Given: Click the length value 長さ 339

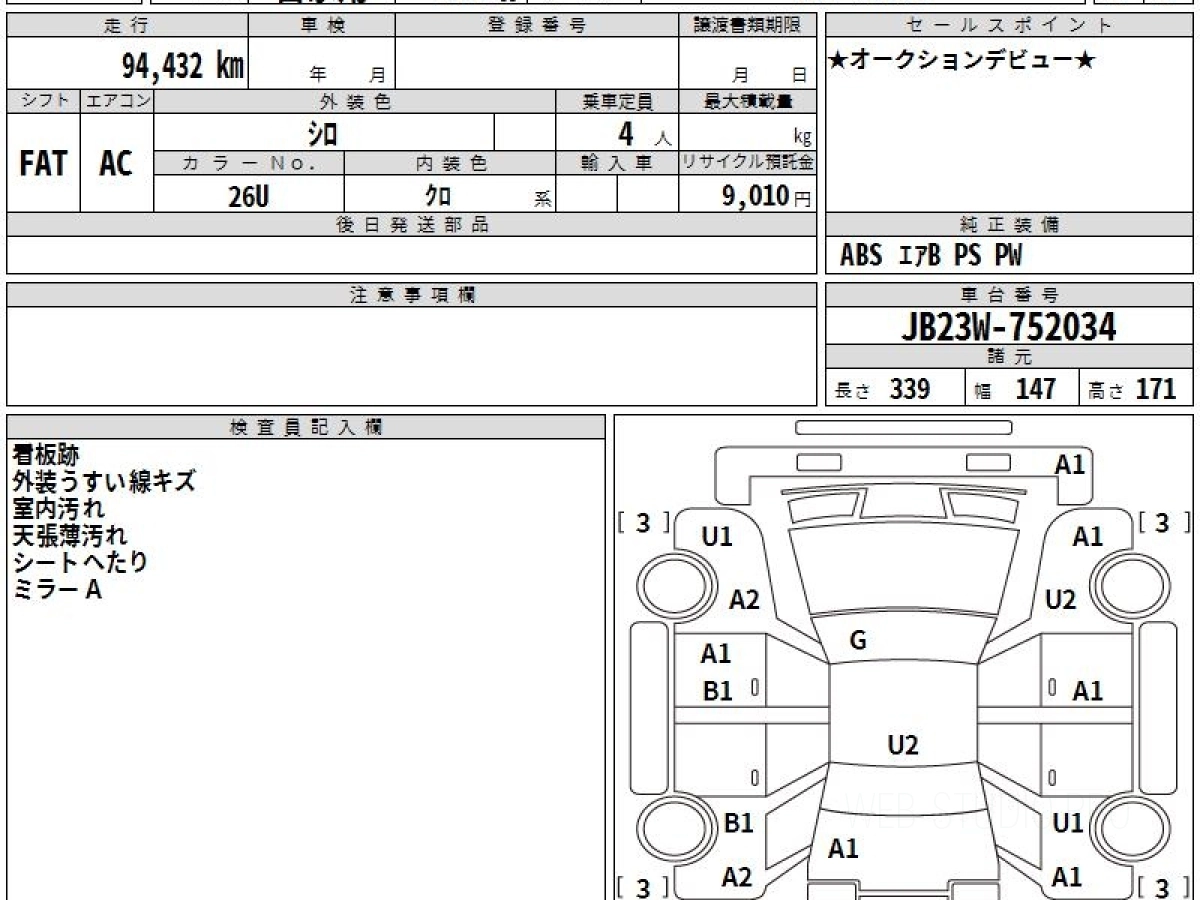Looking at the screenshot, I should coord(883,389).
